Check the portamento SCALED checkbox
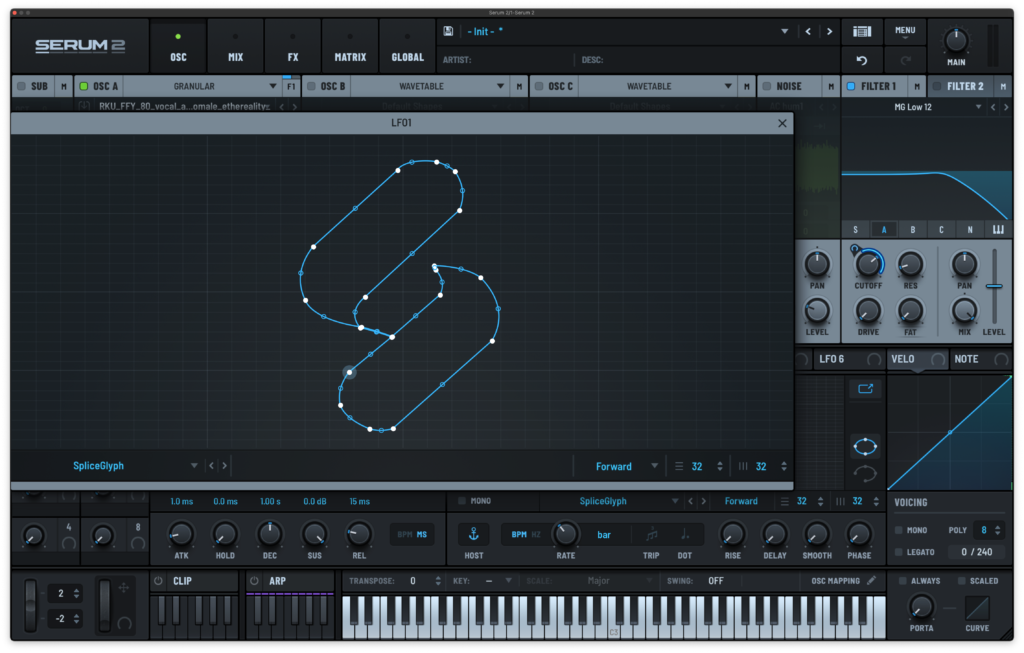 pyautogui.click(x=962, y=581)
